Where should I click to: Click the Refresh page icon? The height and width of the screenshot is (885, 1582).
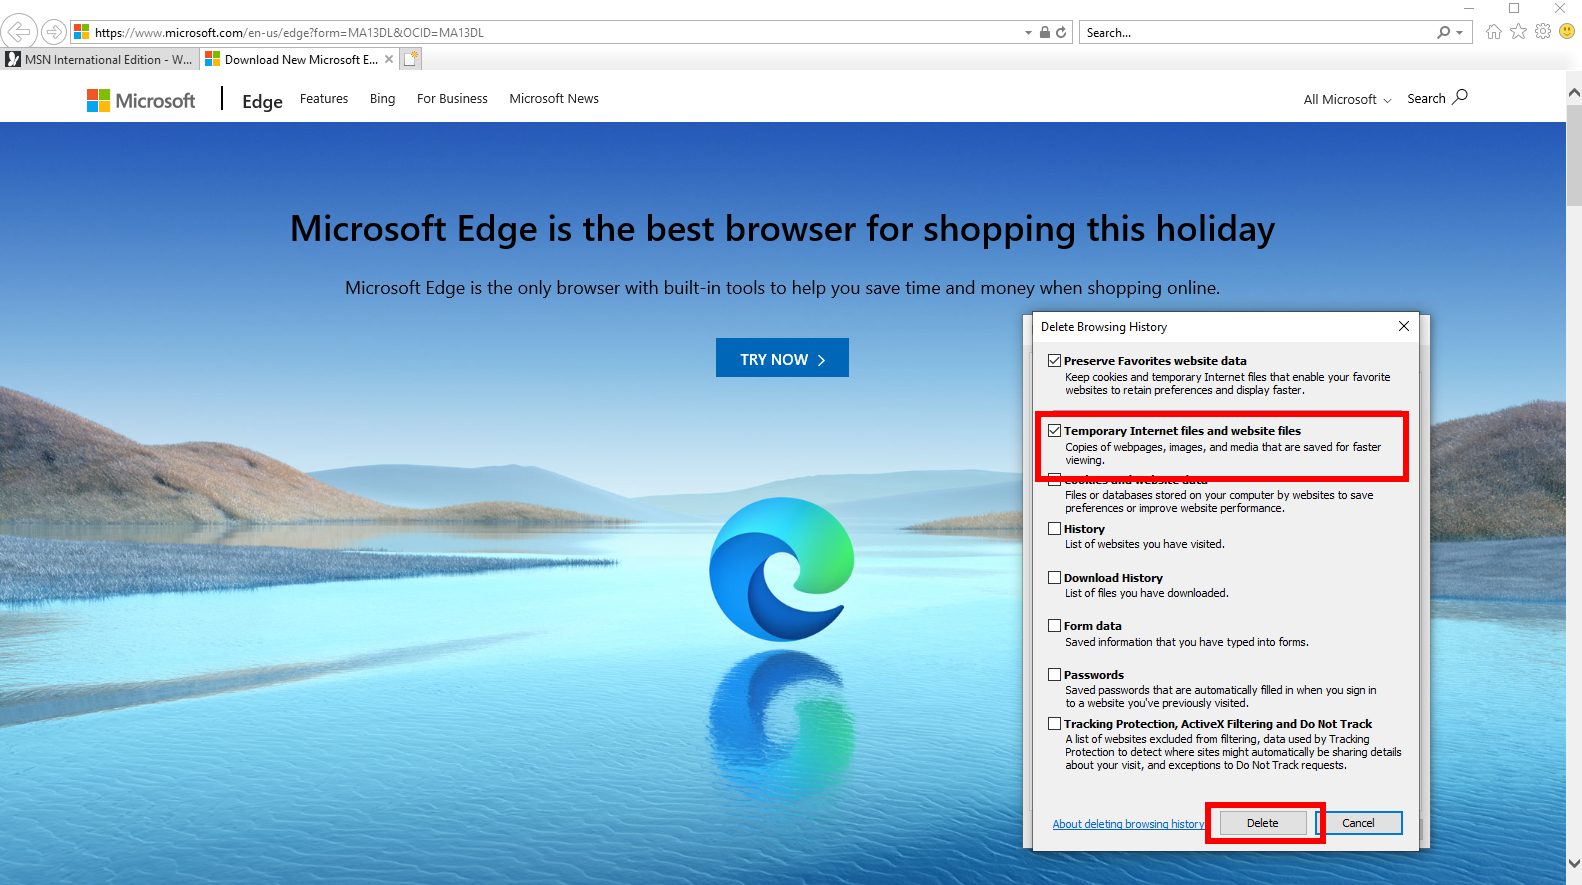(x=1061, y=32)
